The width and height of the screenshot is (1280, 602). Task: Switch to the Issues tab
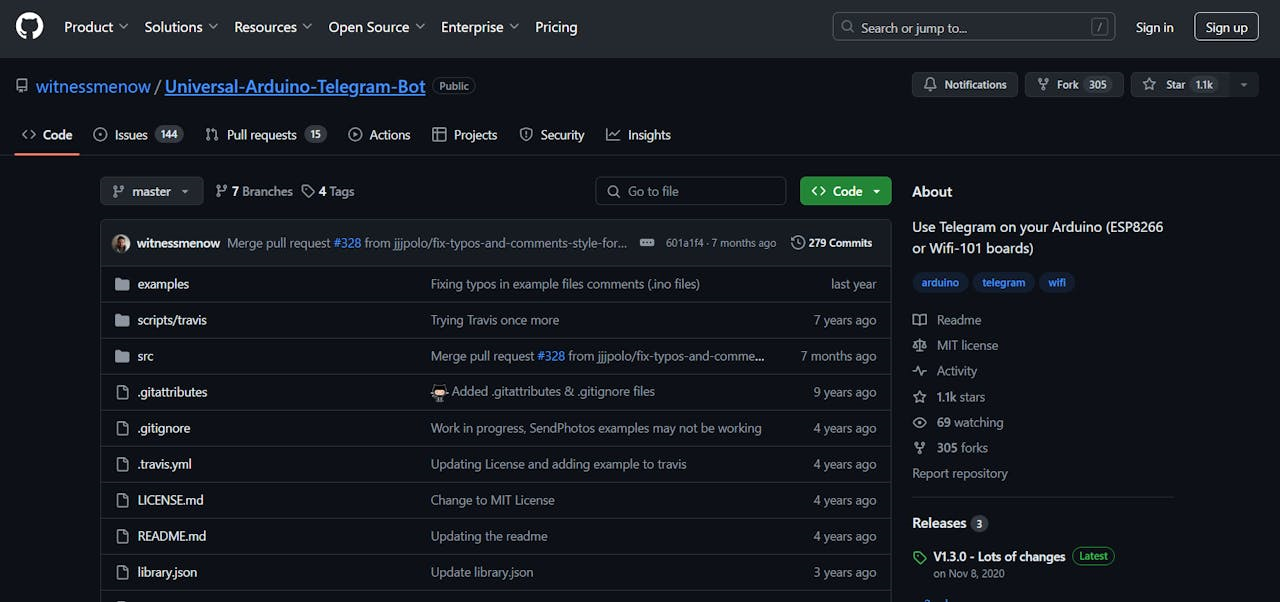point(137,135)
